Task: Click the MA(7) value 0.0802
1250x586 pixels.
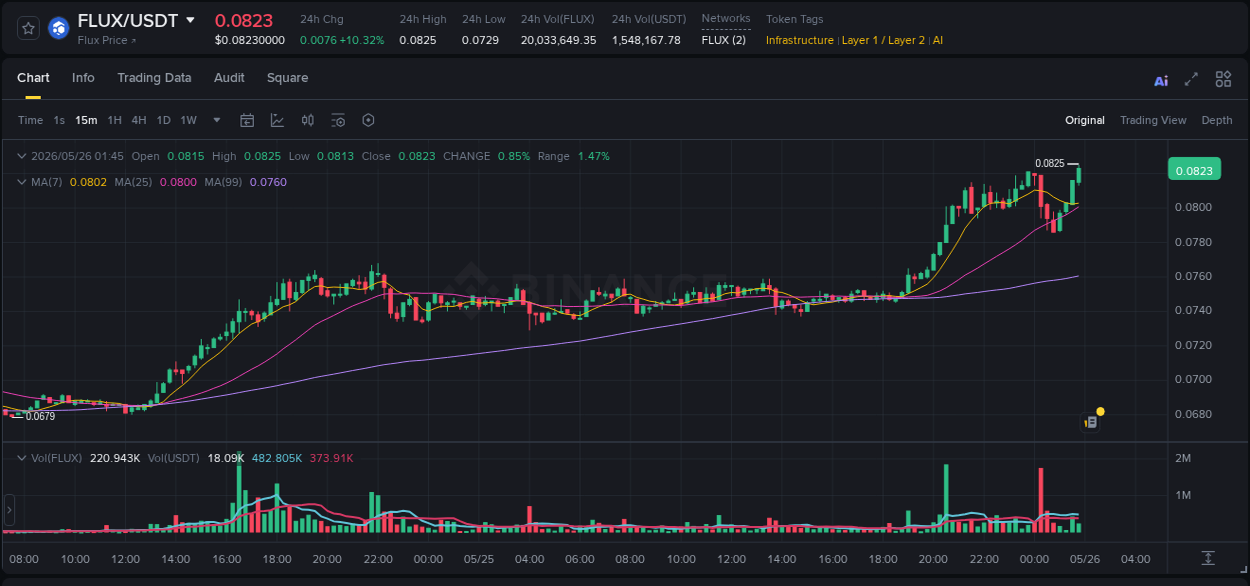Action: (x=86, y=182)
